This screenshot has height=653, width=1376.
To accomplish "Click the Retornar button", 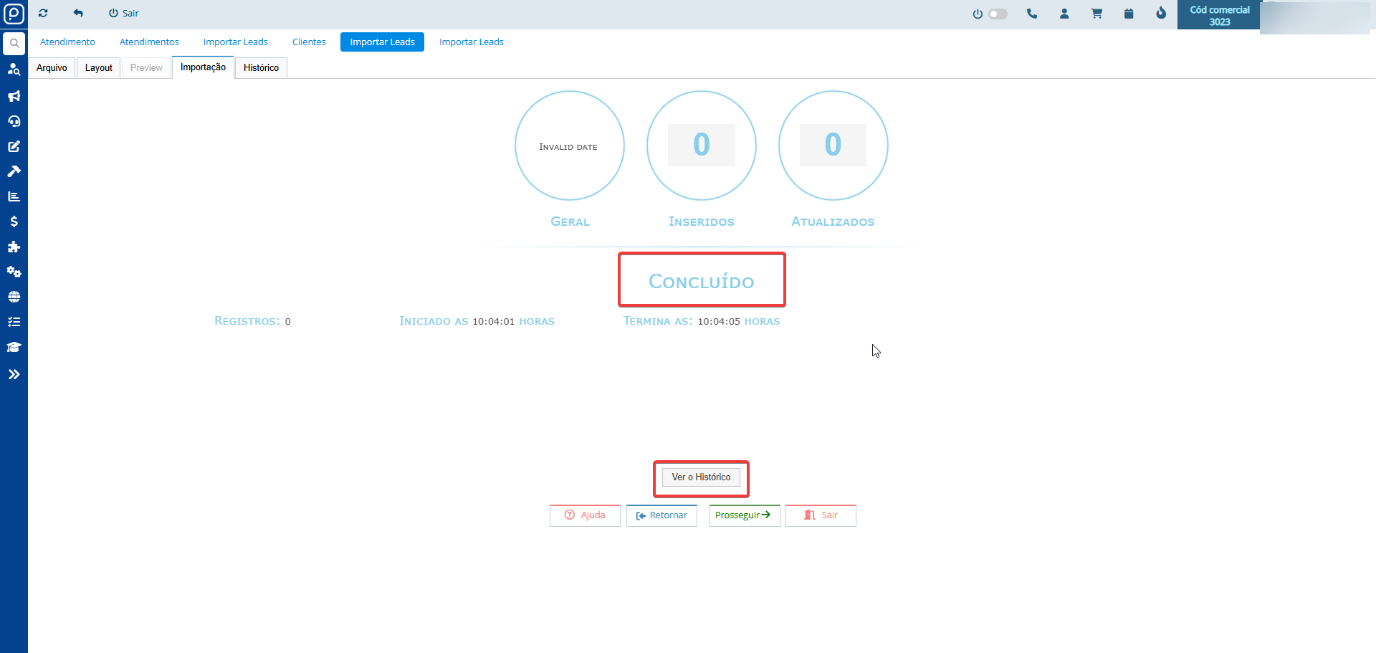I will click(x=661, y=515).
